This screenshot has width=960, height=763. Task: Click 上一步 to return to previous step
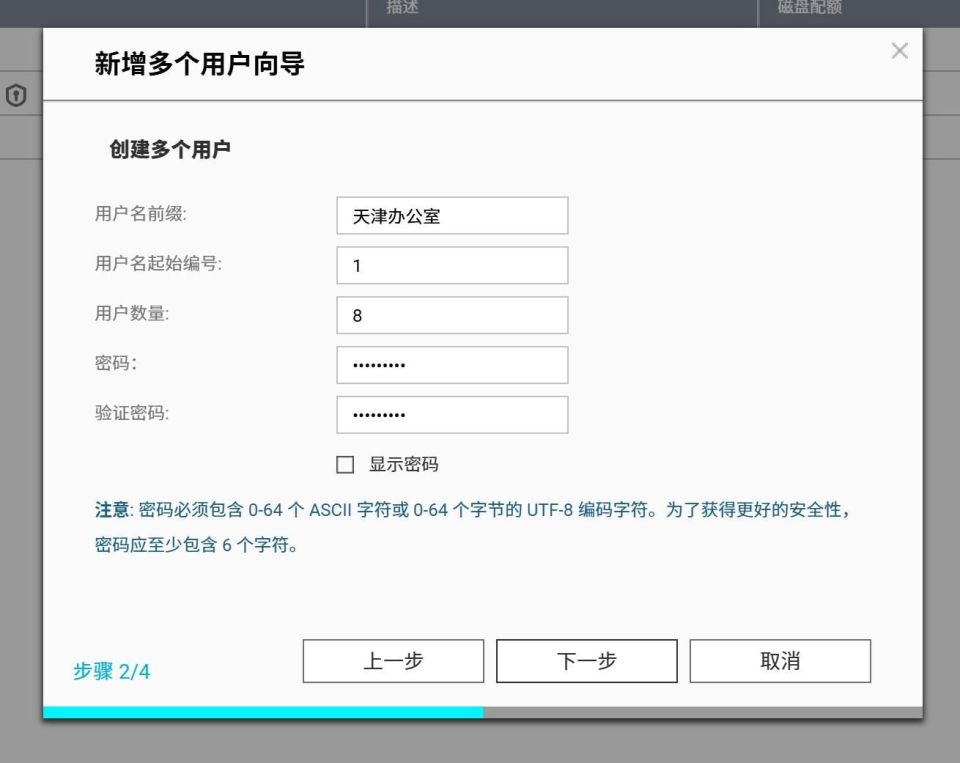(x=392, y=660)
